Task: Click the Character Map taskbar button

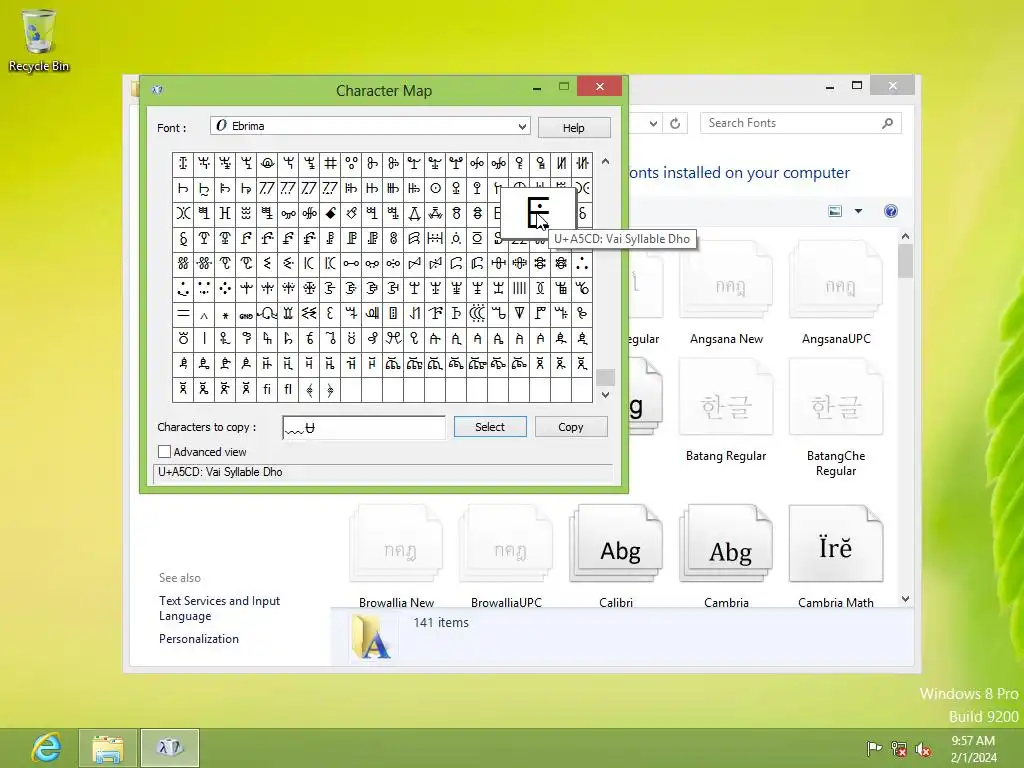Action: click(170, 748)
